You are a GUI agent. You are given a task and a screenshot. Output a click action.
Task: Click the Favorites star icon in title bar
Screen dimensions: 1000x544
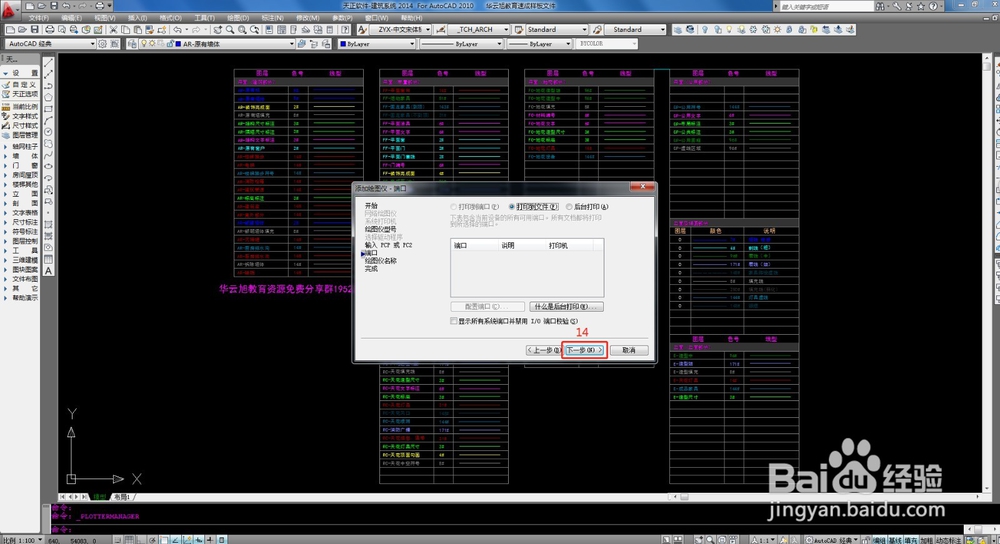point(920,6)
